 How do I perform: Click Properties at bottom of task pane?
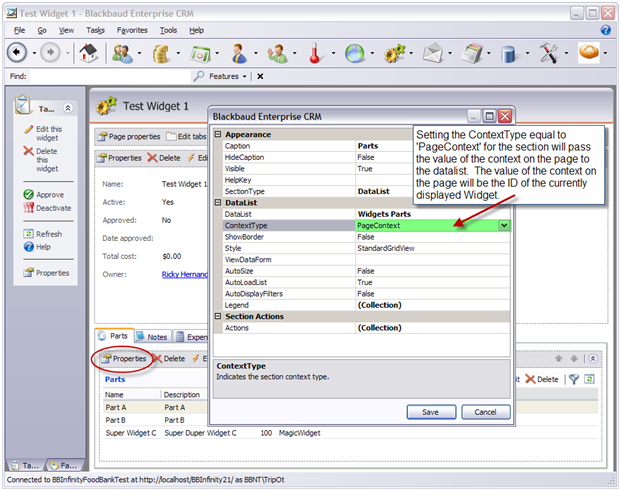click(46, 273)
